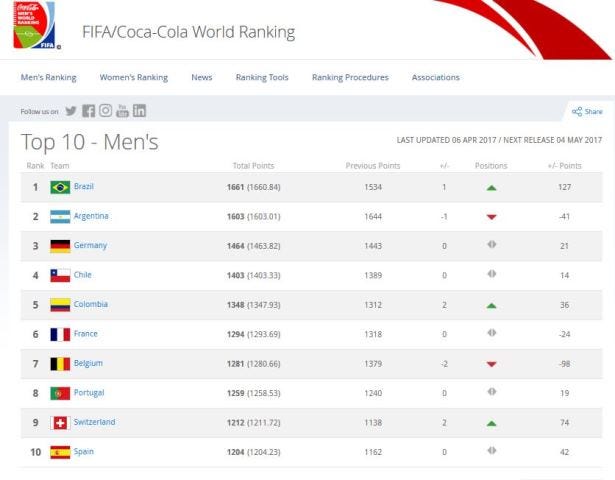615x480 pixels.
Task: Click the Argentina flag icon
Action: click(x=60, y=216)
